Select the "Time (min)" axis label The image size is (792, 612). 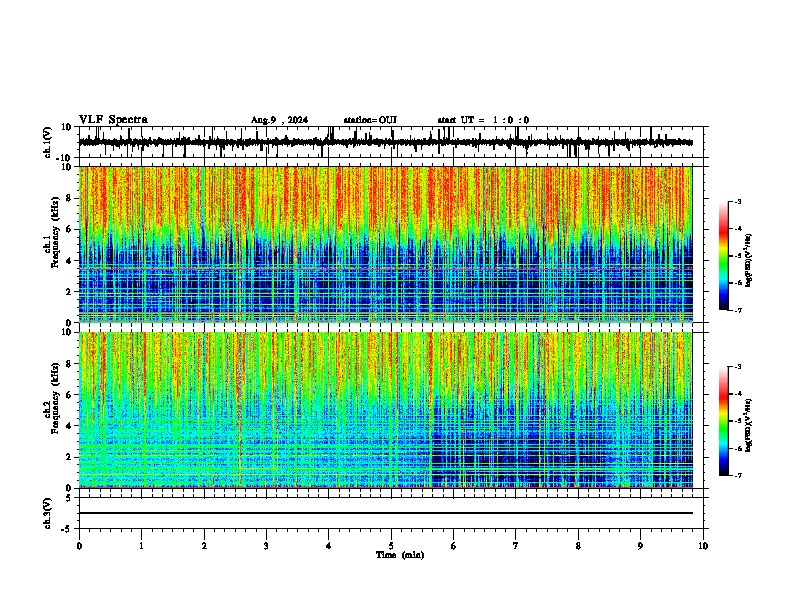tap(400, 555)
